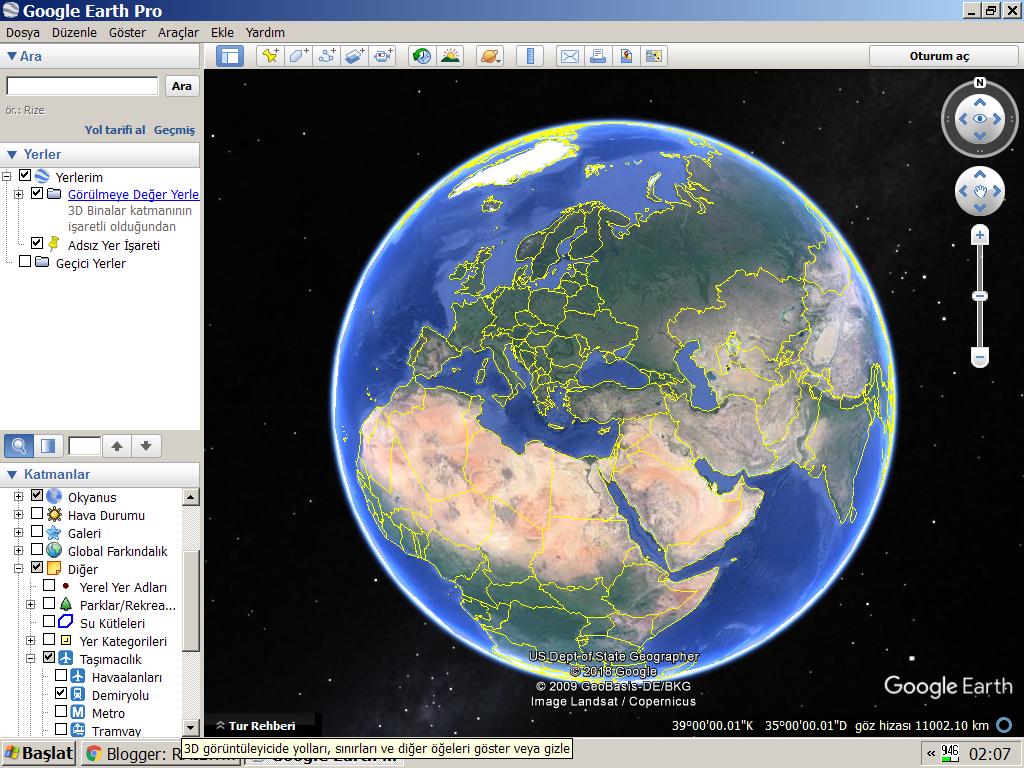
Task: Open the Yol tarifi al link
Action: point(115,130)
